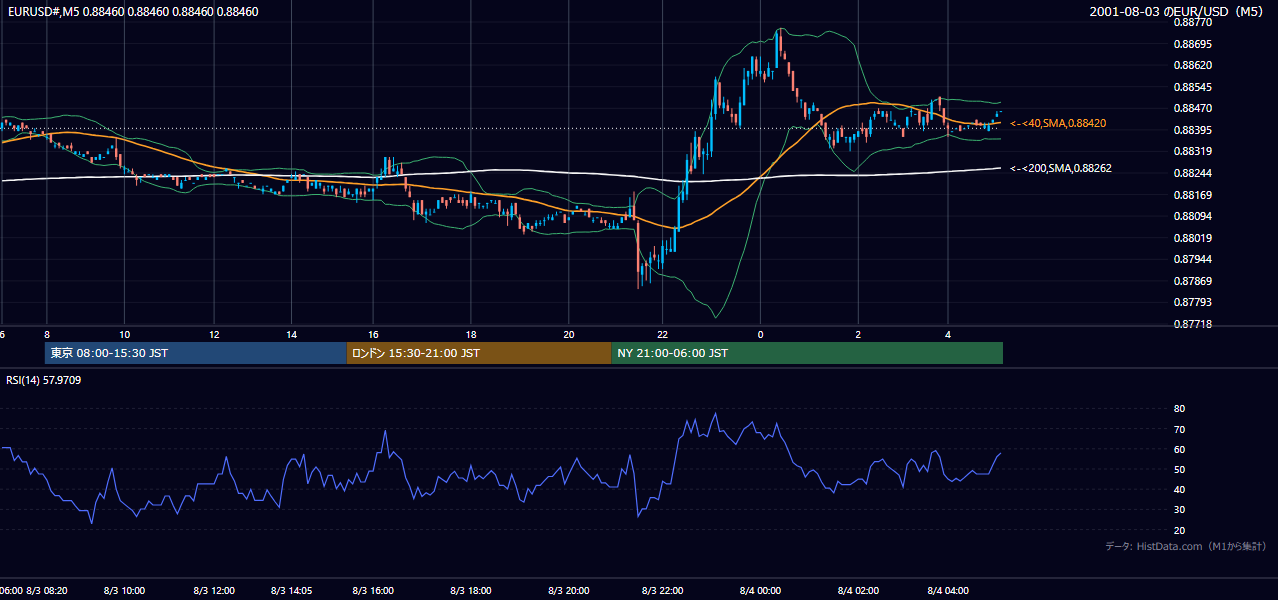Click hour marker 10 under the price chart

pyautogui.click(x=124, y=334)
